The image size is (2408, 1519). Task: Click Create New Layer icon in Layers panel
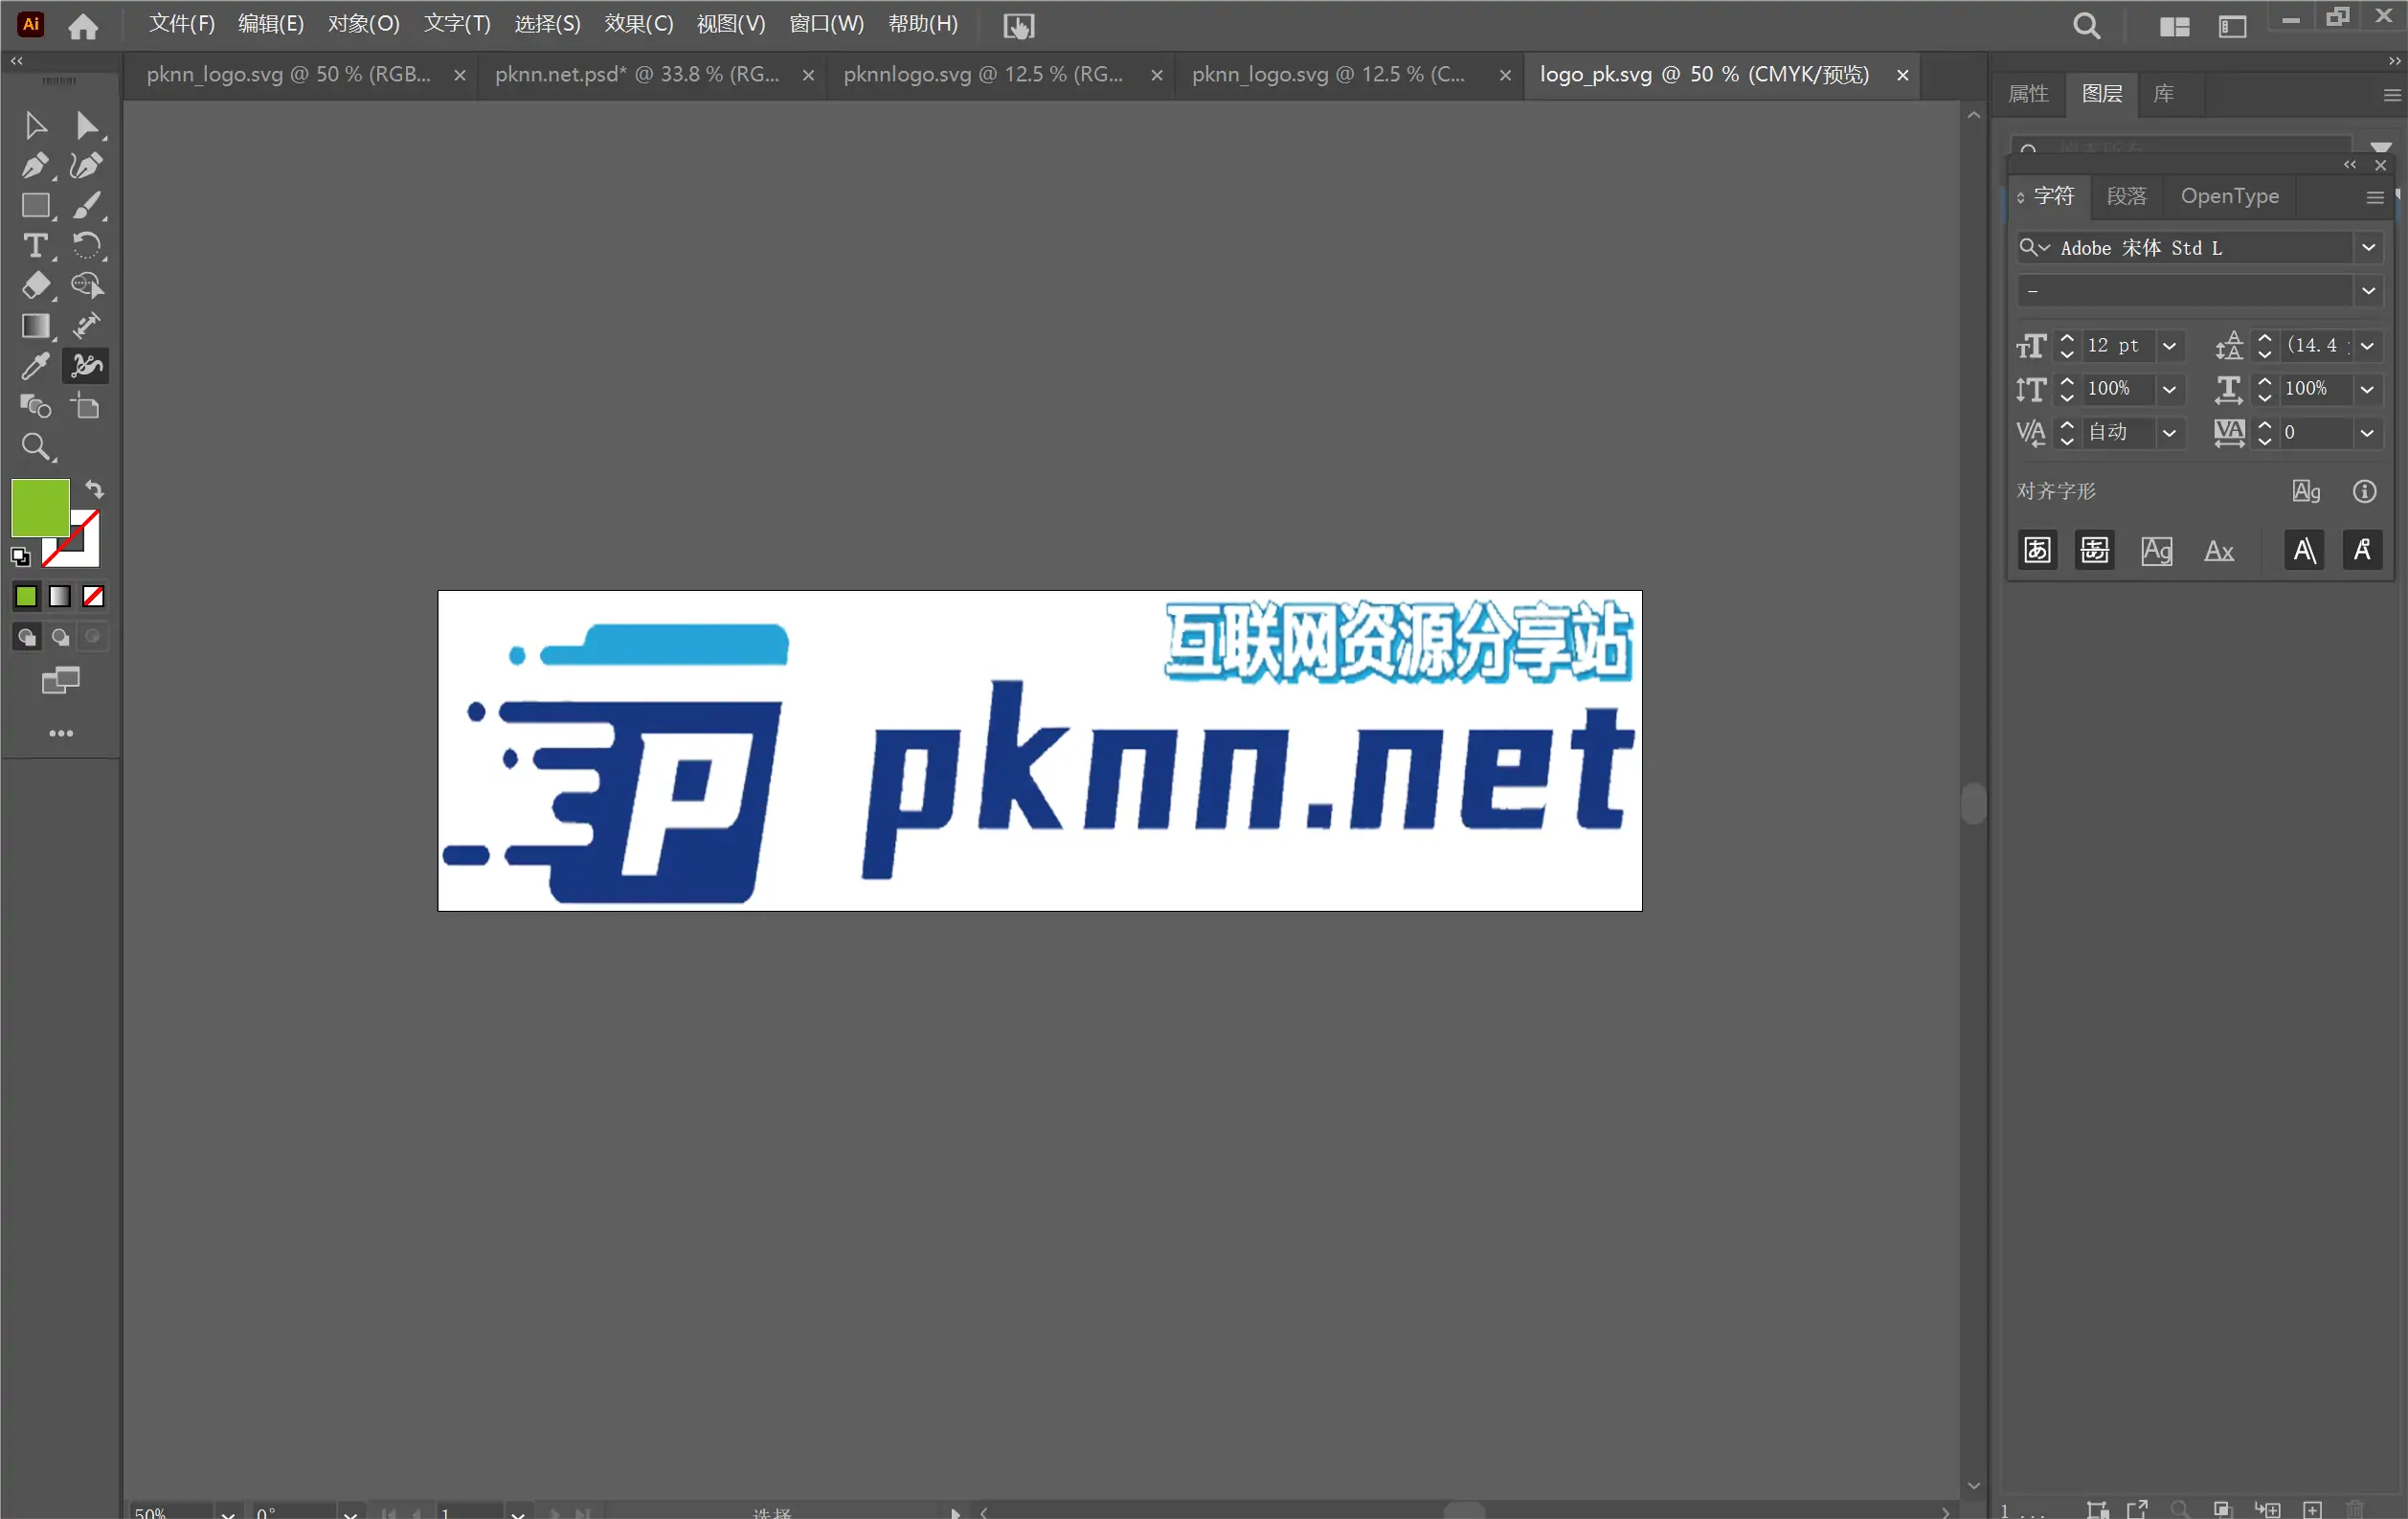click(x=2313, y=1509)
